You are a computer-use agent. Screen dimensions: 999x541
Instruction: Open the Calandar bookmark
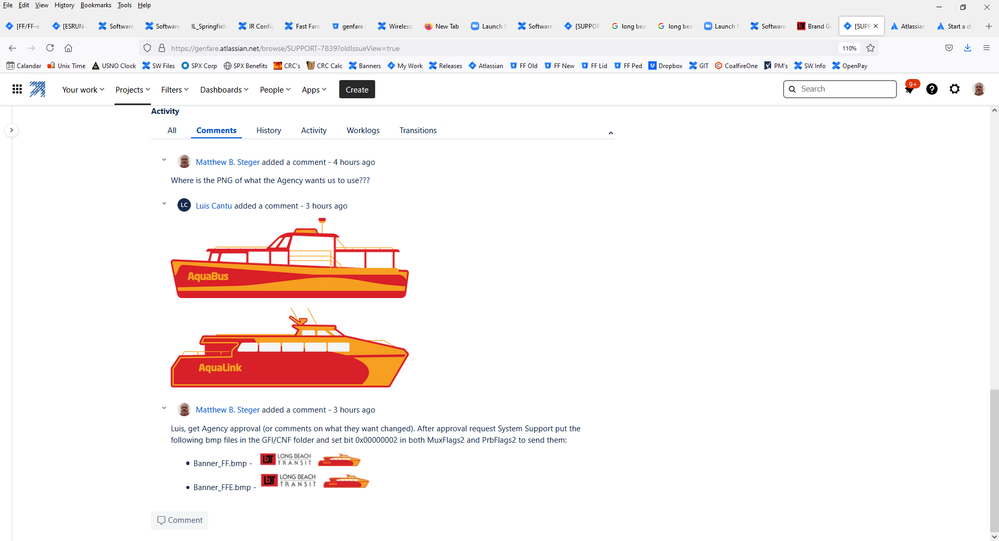24,66
